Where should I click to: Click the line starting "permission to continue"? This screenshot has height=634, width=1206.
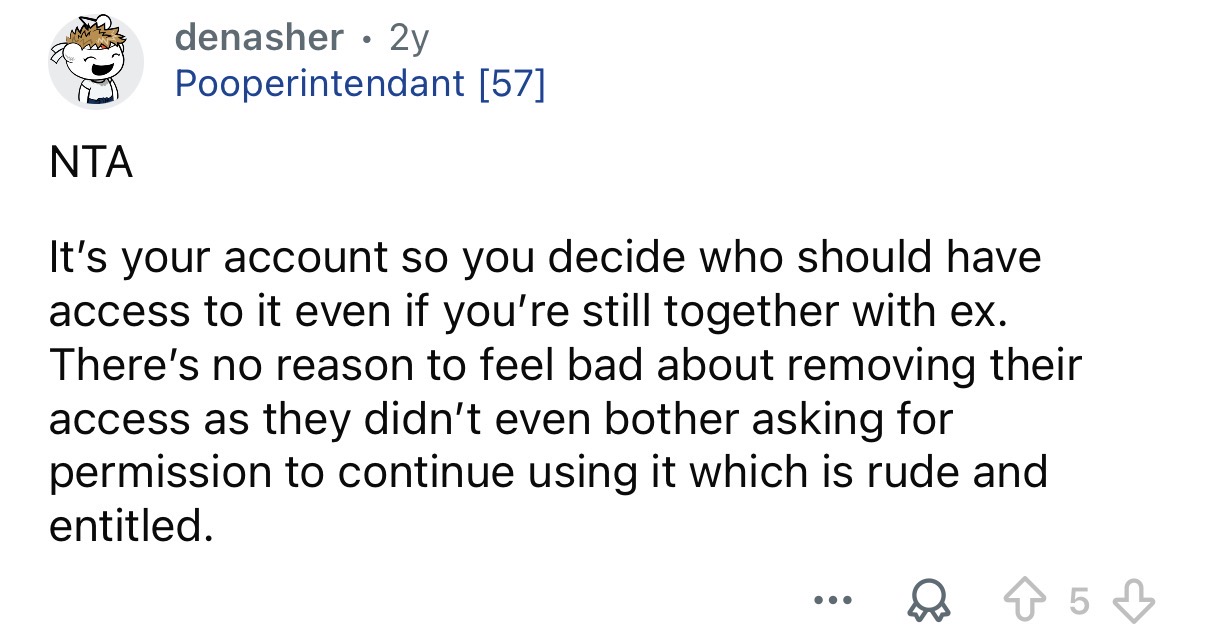pos(548,471)
